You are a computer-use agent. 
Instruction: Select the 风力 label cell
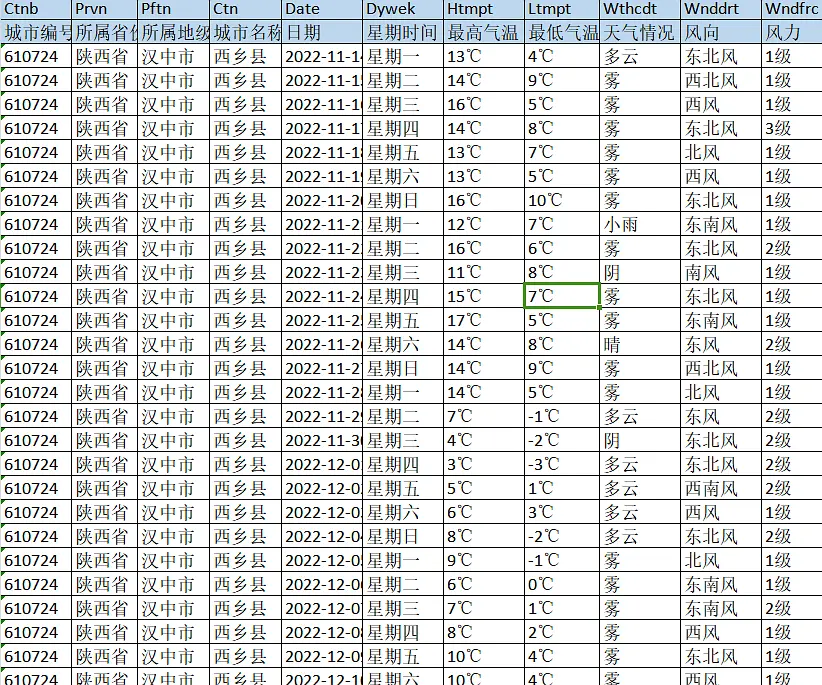coord(792,32)
